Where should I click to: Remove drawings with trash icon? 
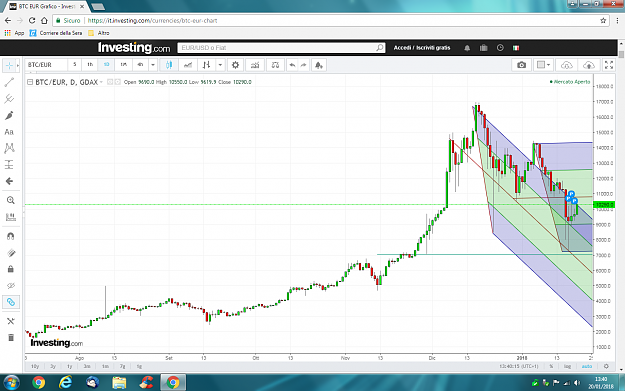pos(10,338)
